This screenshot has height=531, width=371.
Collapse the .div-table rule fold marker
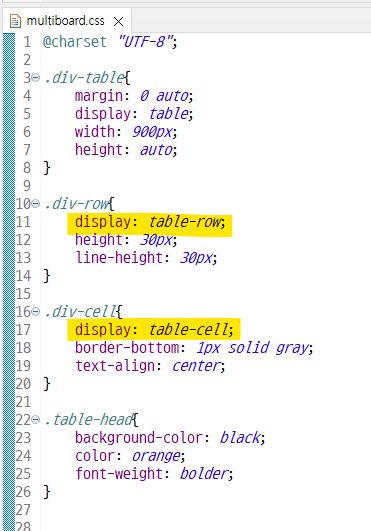36,78
